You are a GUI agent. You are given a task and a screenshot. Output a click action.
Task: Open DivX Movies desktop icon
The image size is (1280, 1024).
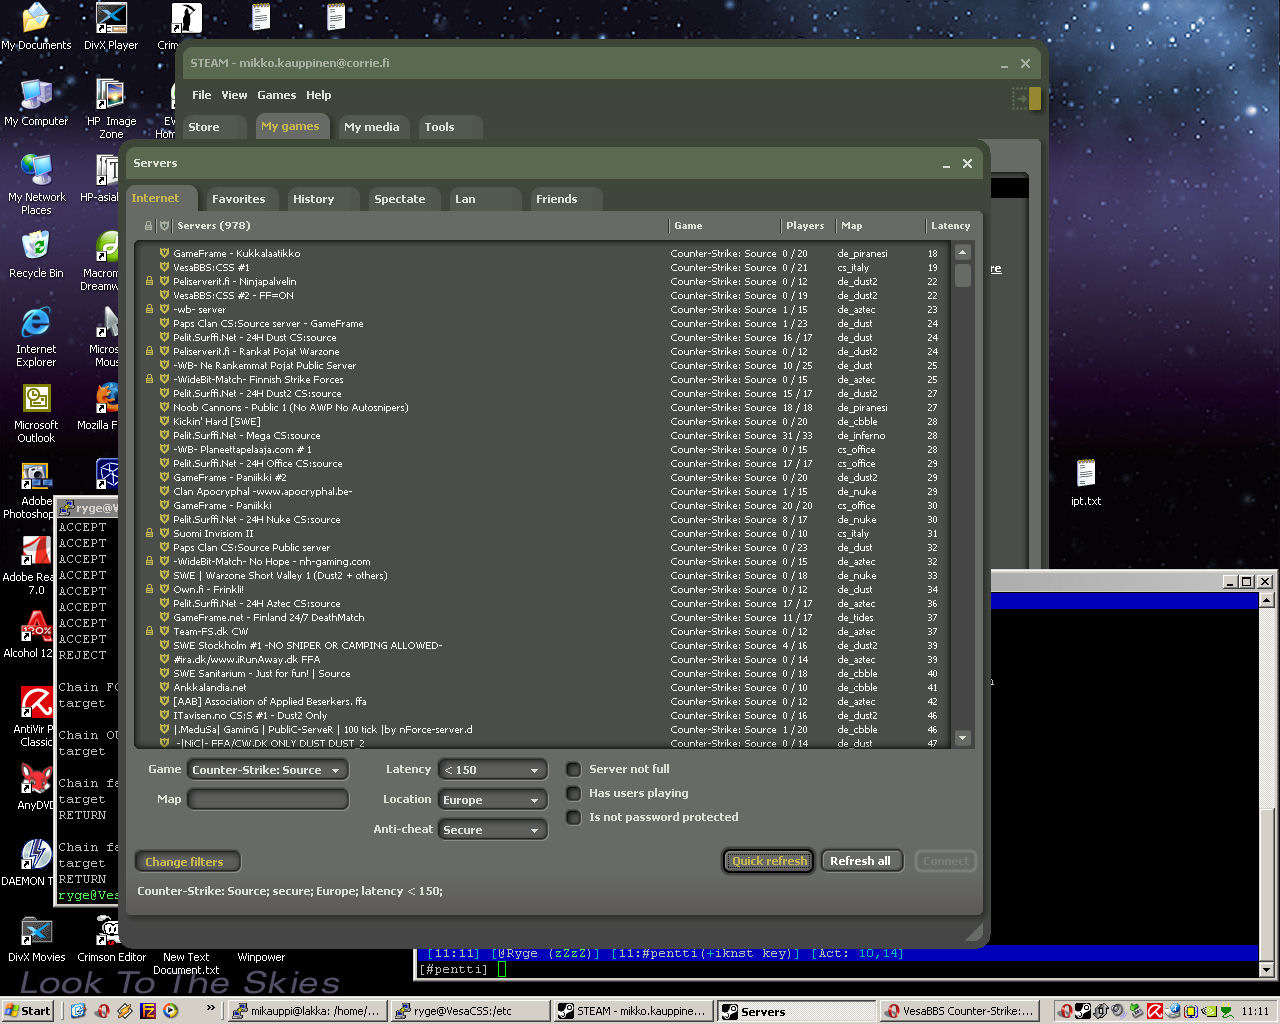(x=36, y=938)
